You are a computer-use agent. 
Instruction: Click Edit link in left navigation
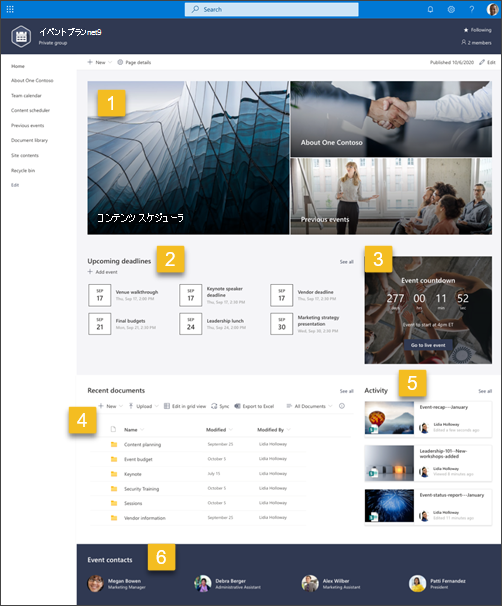point(15,185)
